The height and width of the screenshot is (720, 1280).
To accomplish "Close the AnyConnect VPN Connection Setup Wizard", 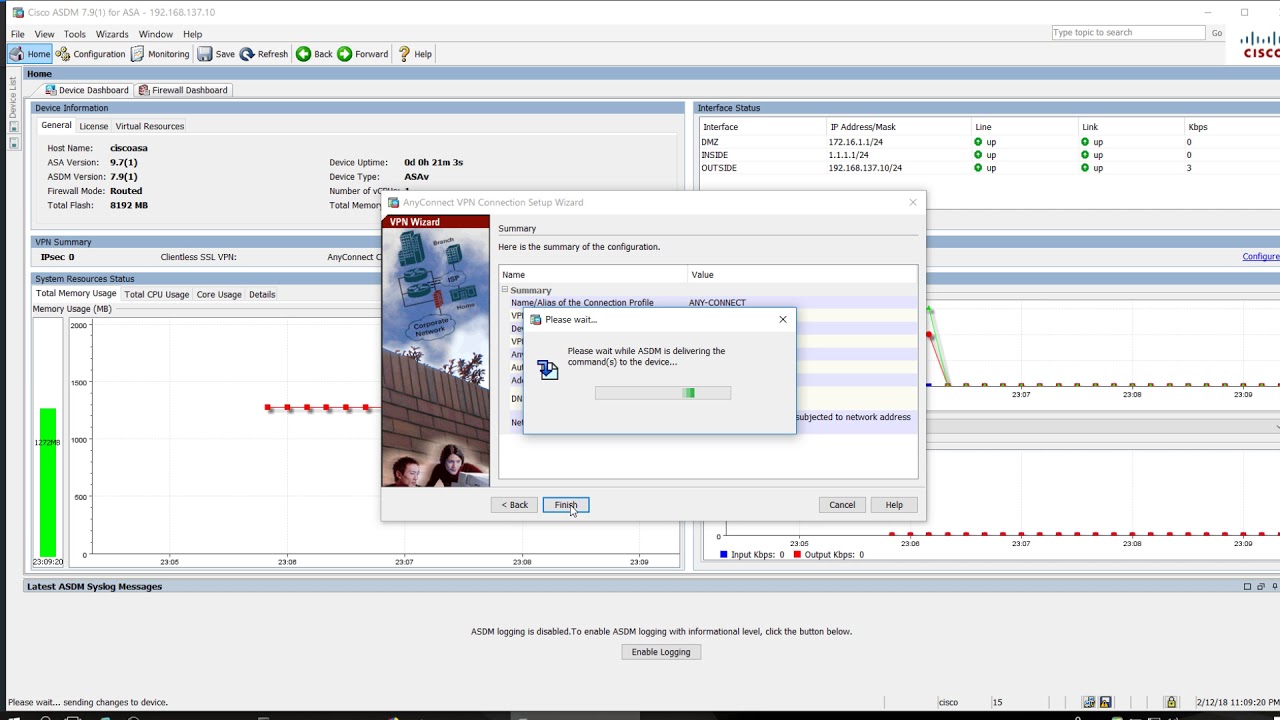I will click(x=913, y=202).
